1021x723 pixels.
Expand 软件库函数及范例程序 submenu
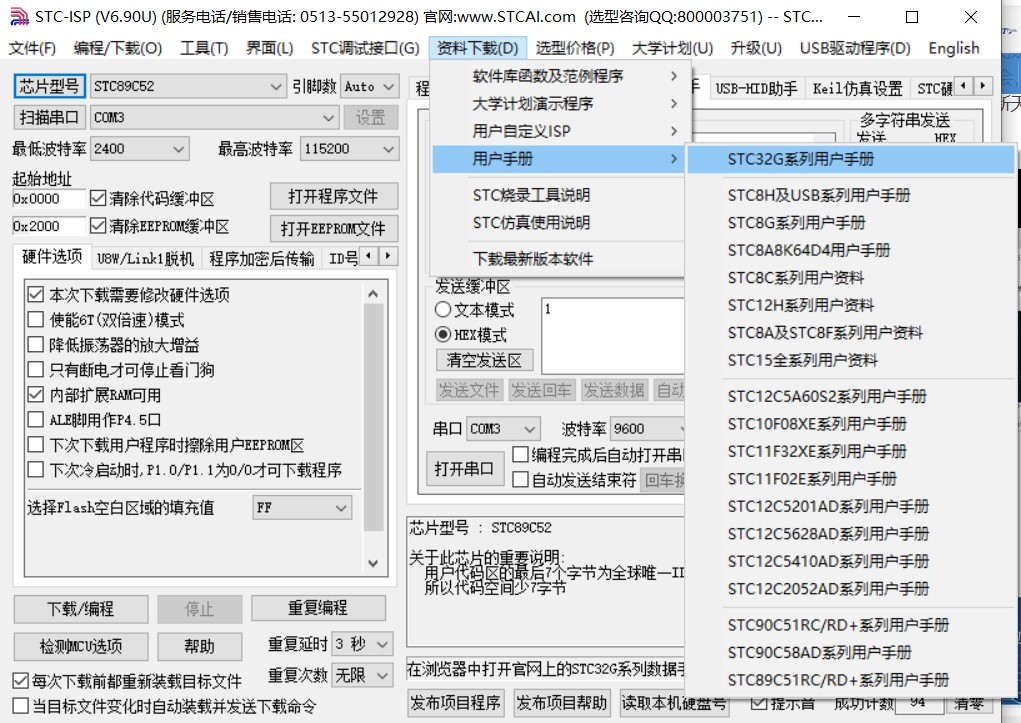[557, 76]
